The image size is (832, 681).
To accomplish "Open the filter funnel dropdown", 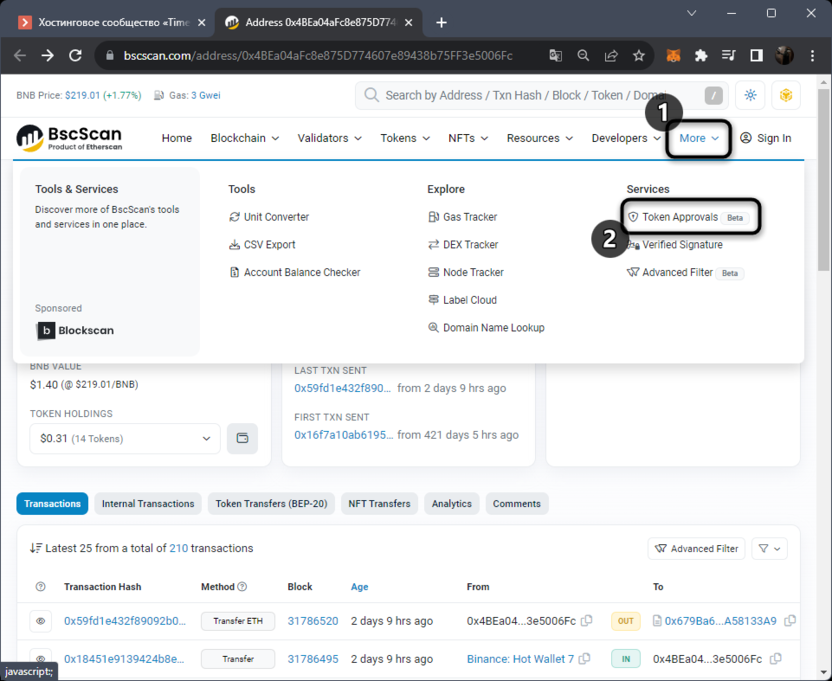I will (x=769, y=548).
